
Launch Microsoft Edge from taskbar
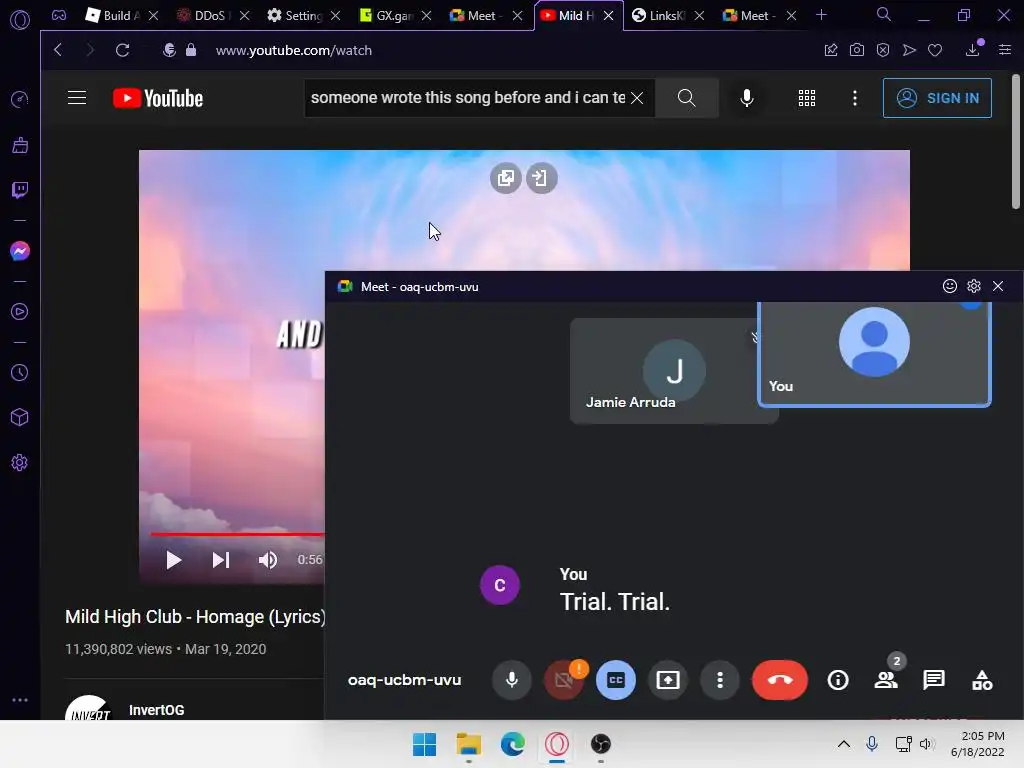pos(513,744)
